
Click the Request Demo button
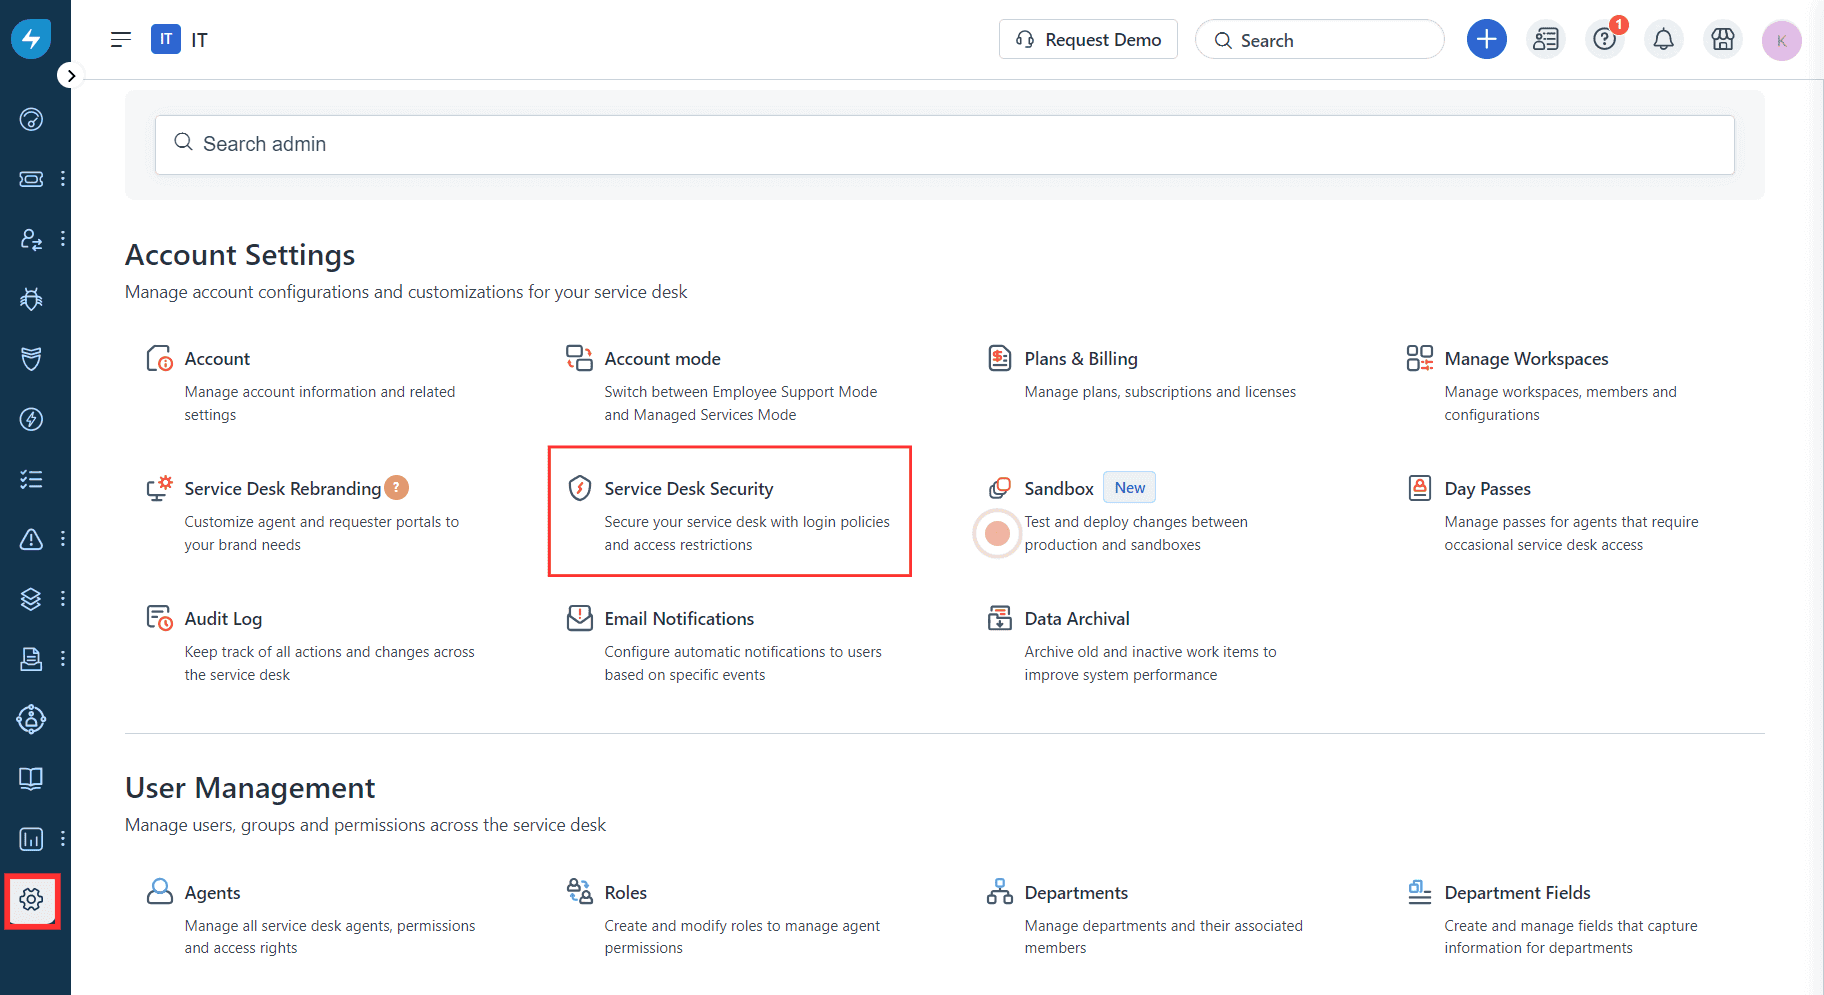click(1088, 39)
